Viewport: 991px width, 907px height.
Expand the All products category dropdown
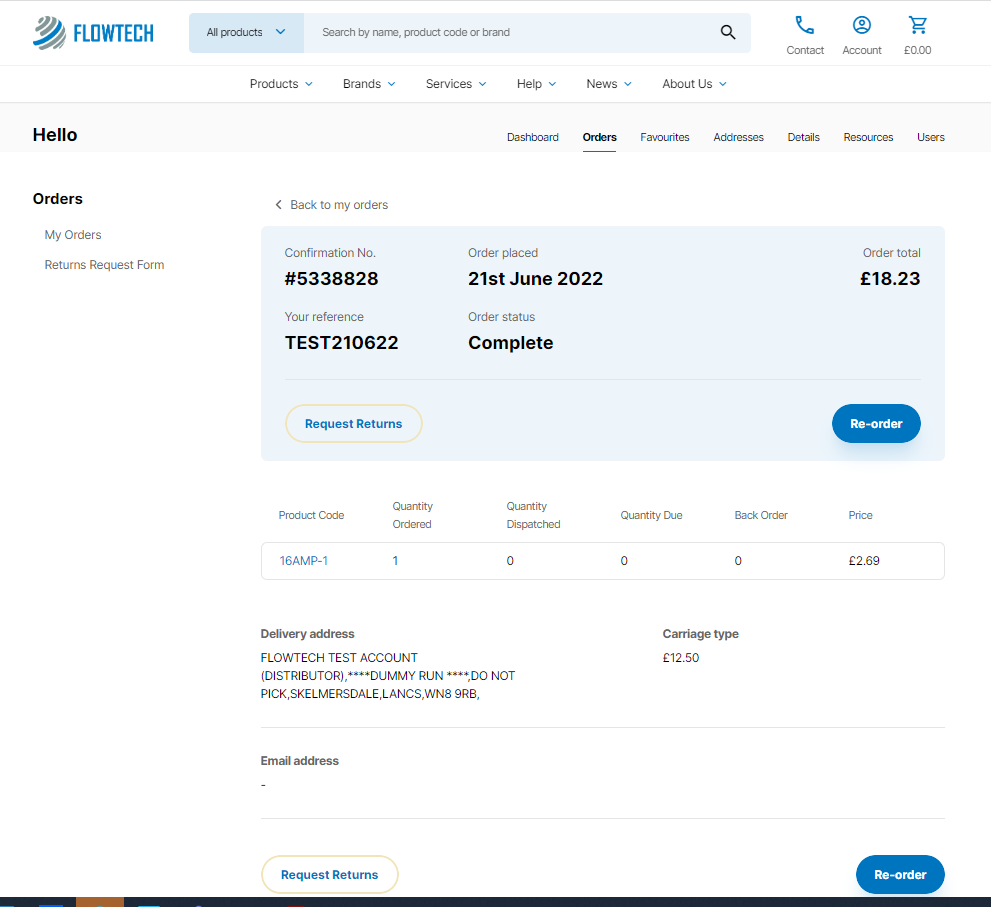(x=246, y=32)
